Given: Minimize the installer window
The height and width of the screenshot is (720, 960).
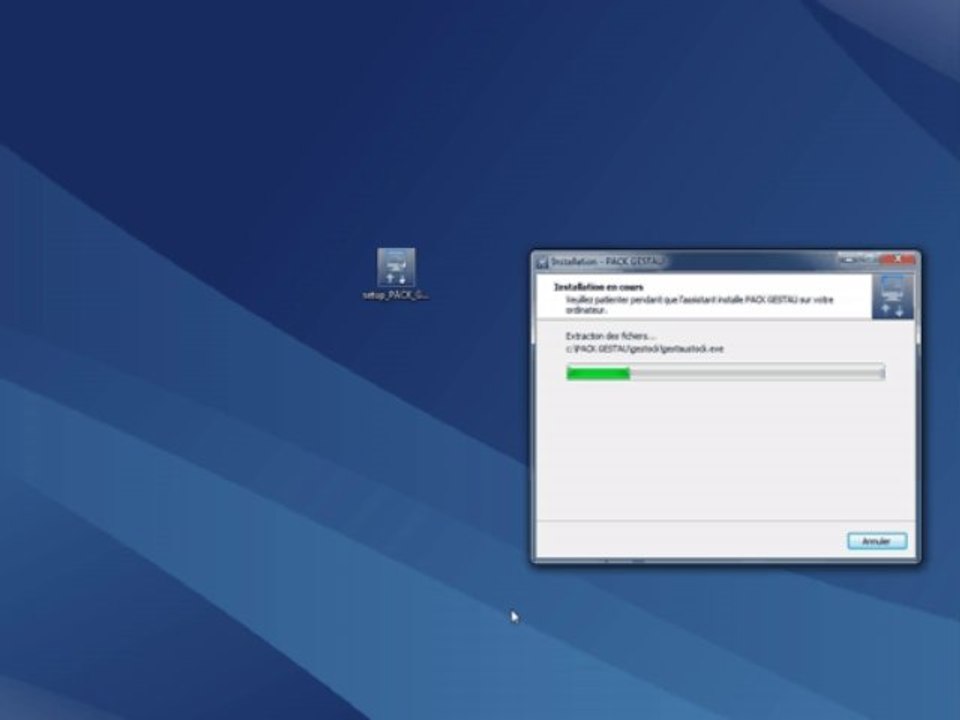Looking at the screenshot, I should [x=847, y=260].
